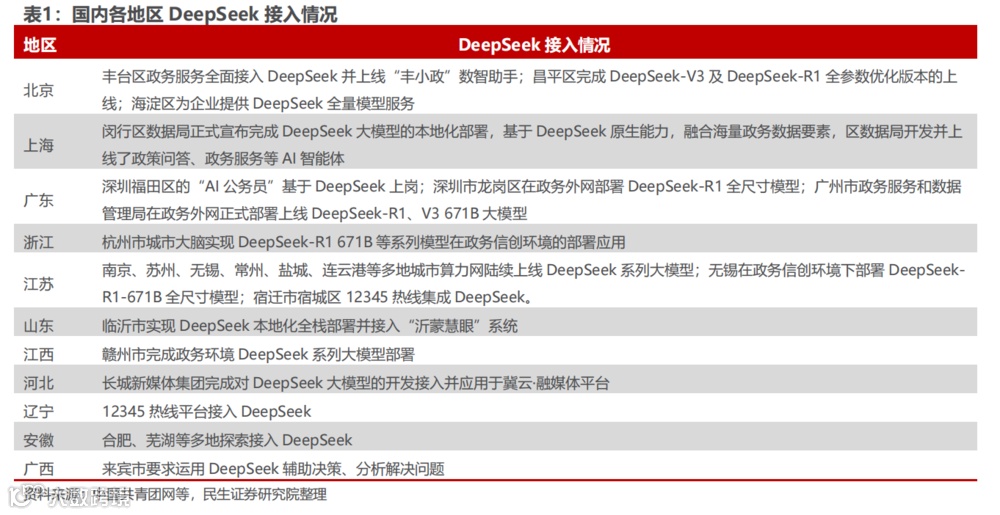Click the line '线了政策问答、政务服务等 AI 智能体'
The image size is (1000, 515).
pyautogui.click(x=223, y=158)
